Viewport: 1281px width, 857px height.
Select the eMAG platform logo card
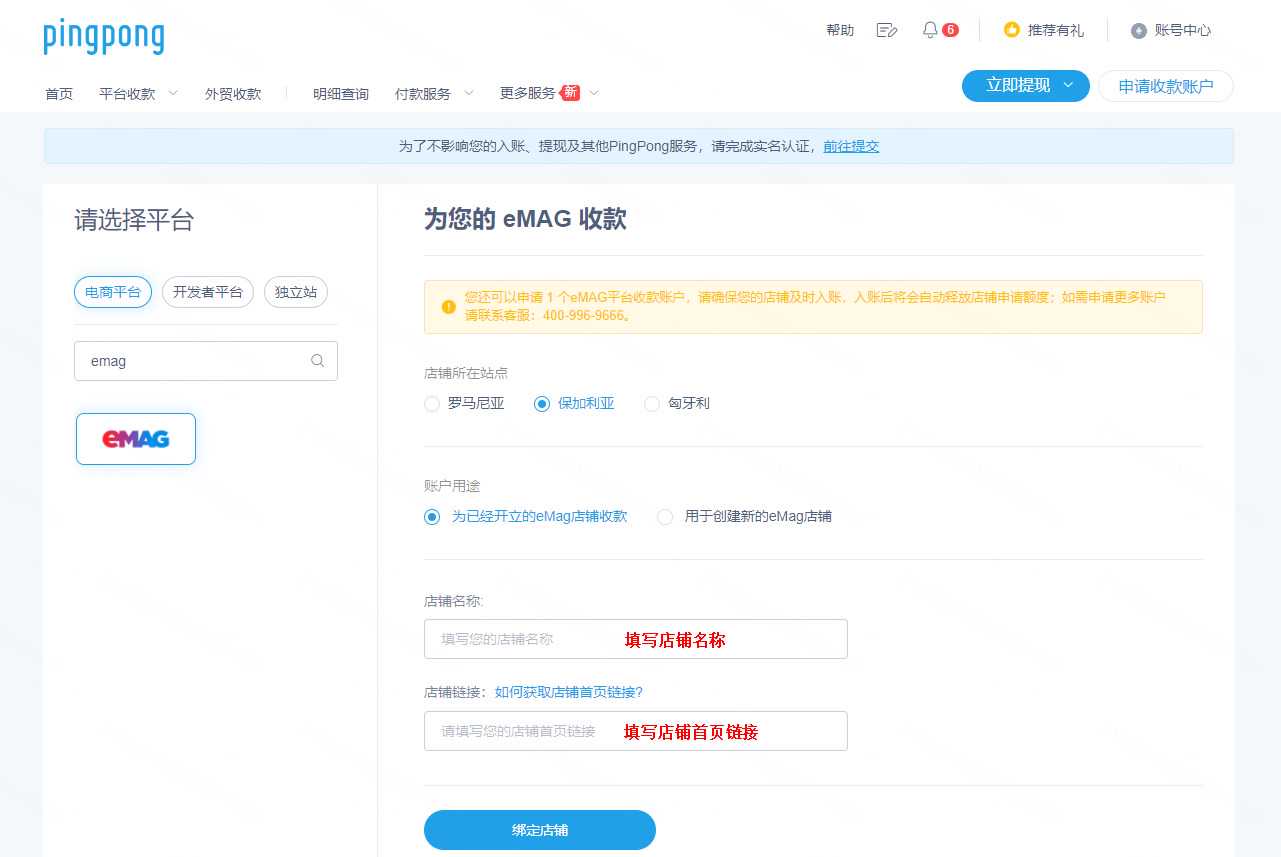pyautogui.click(x=136, y=439)
